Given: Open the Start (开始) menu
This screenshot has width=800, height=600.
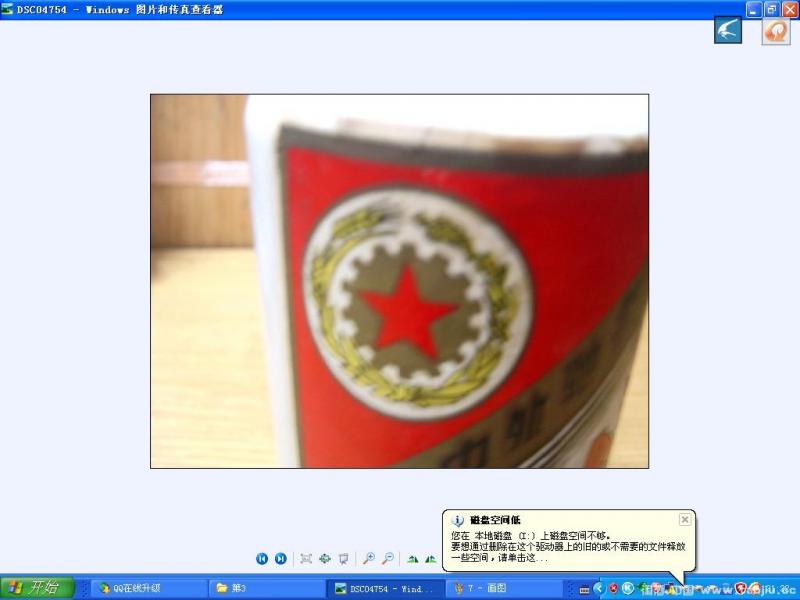Looking at the screenshot, I should [37, 588].
